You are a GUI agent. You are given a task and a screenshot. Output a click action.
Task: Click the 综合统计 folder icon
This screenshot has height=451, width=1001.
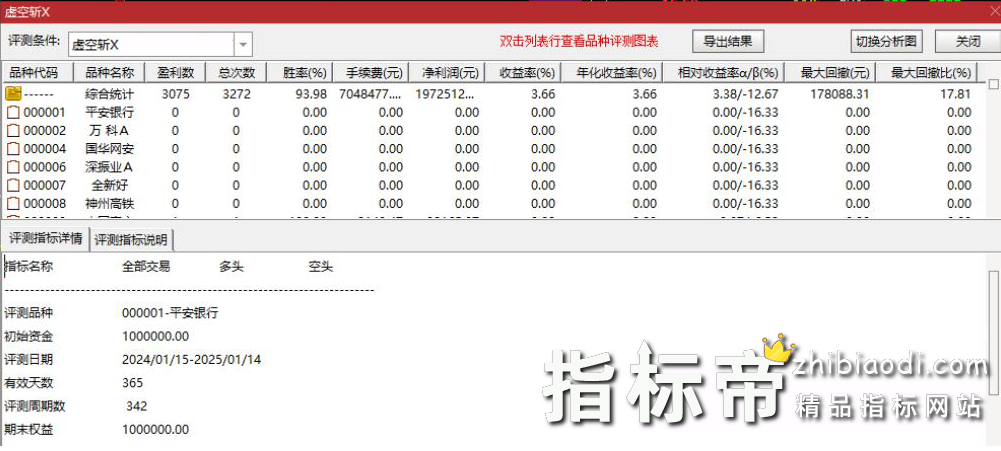point(13,94)
